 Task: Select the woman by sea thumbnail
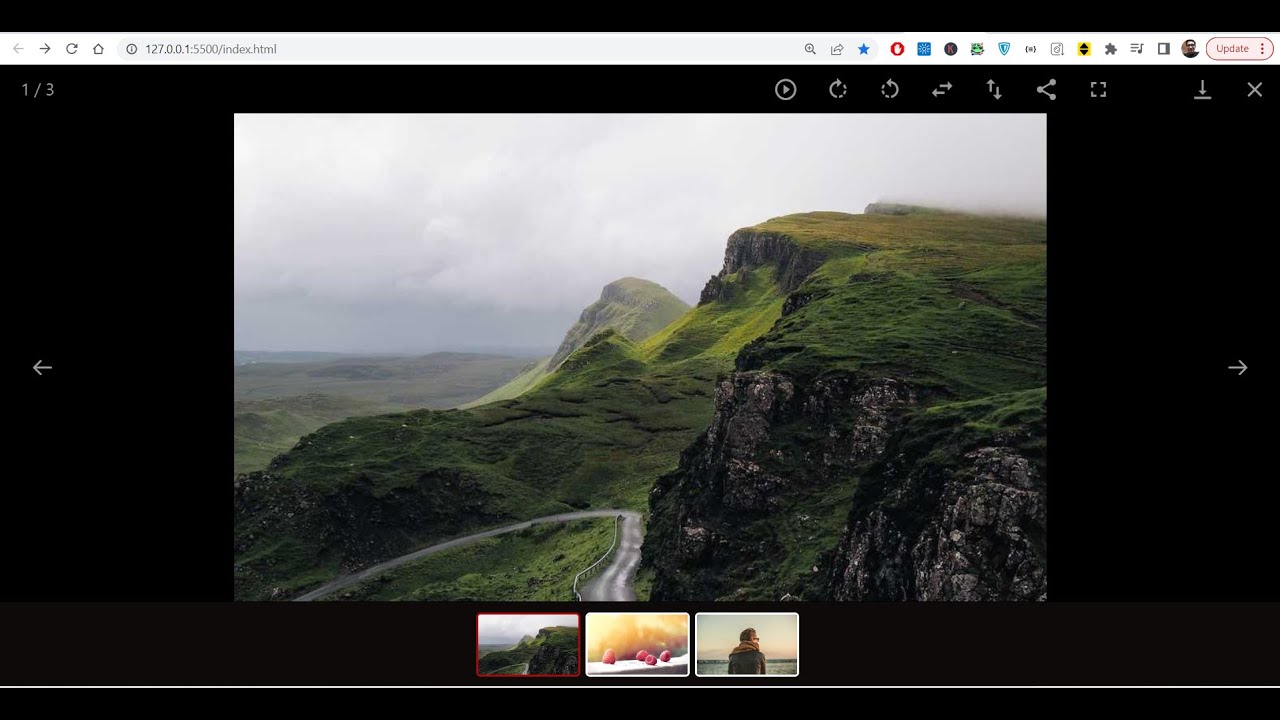747,645
